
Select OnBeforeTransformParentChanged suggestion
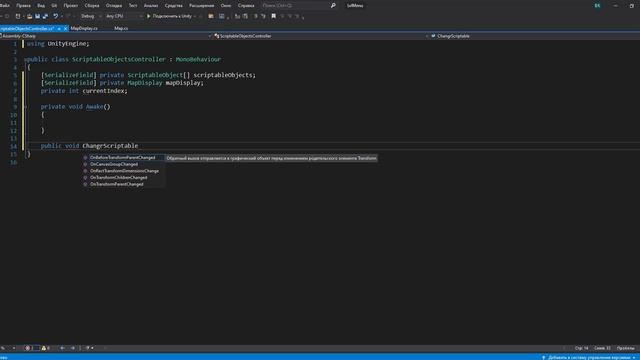click(123, 158)
